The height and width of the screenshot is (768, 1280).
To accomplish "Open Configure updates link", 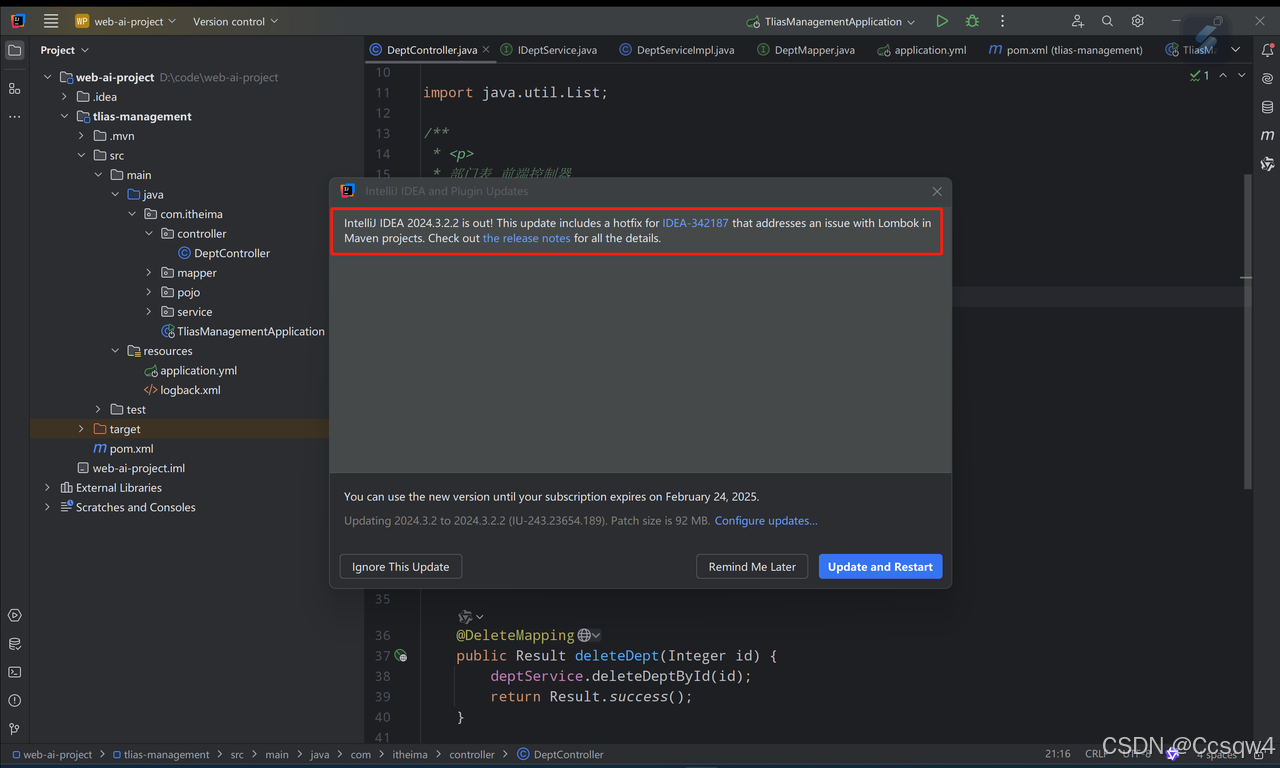I will tap(766, 521).
